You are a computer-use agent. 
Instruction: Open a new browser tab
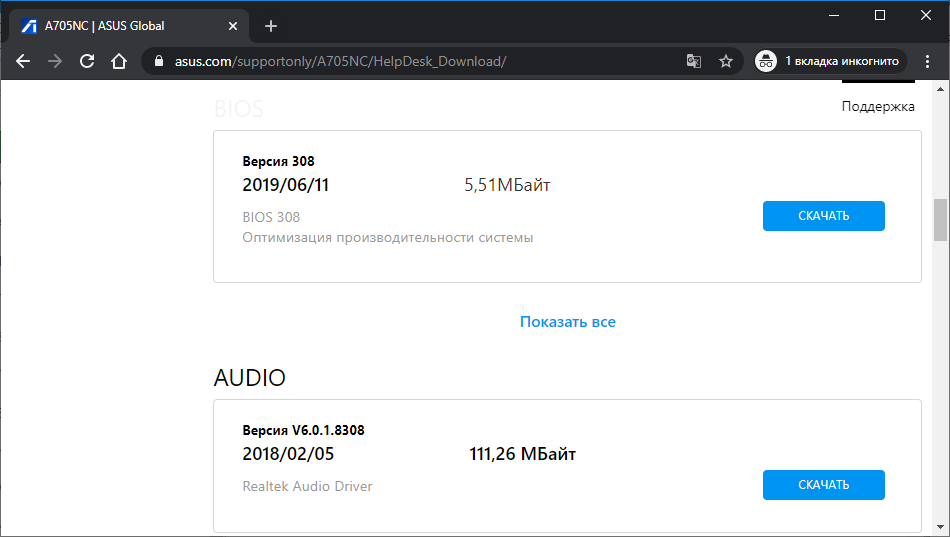click(x=270, y=26)
